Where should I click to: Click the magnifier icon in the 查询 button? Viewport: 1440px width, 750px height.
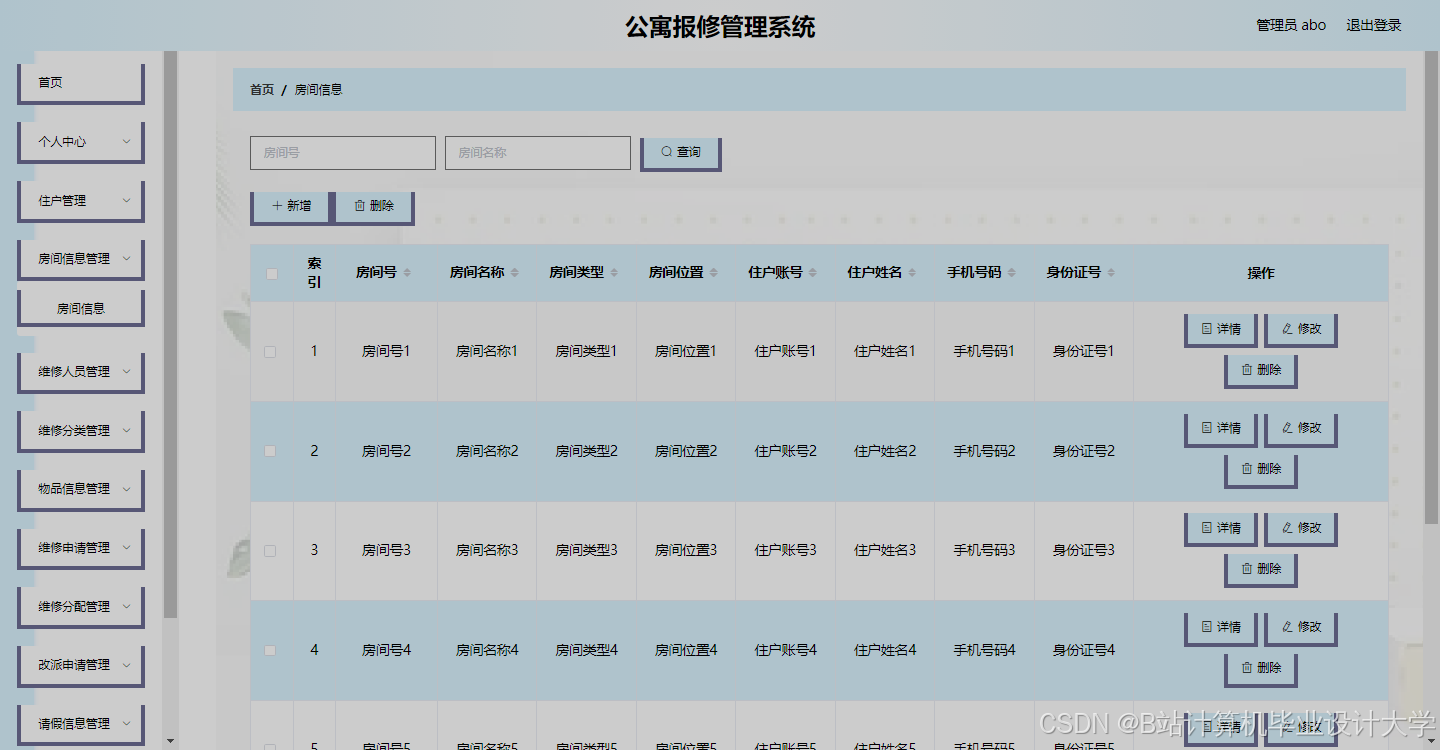point(667,153)
